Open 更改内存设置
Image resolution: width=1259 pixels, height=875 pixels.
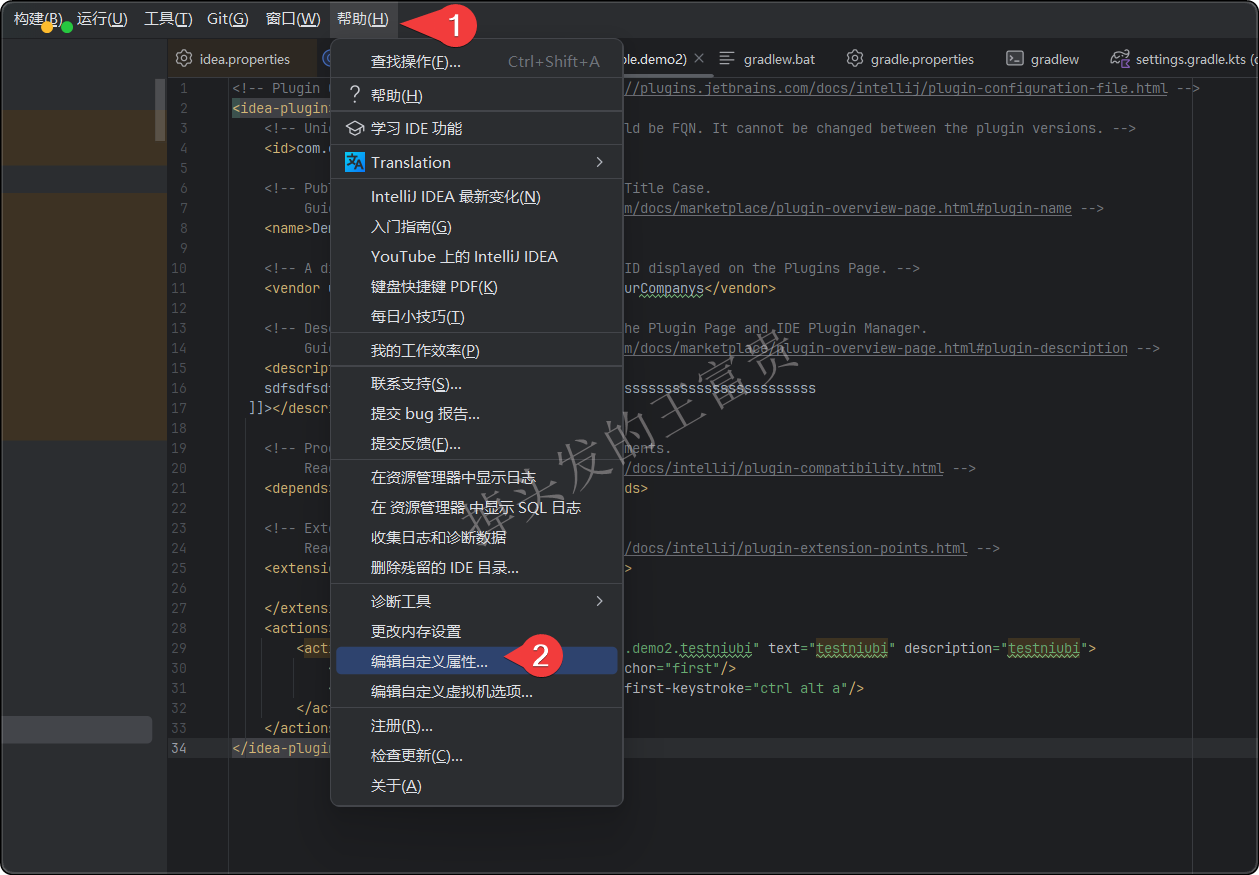point(477,632)
